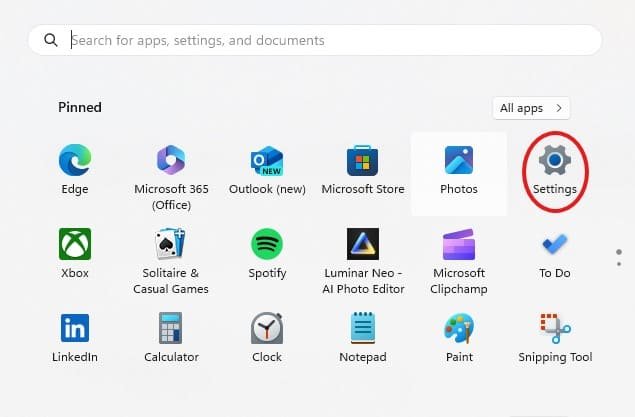The width and height of the screenshot is (635, 417).
Task: Click the All apps button
Action: 531,108
